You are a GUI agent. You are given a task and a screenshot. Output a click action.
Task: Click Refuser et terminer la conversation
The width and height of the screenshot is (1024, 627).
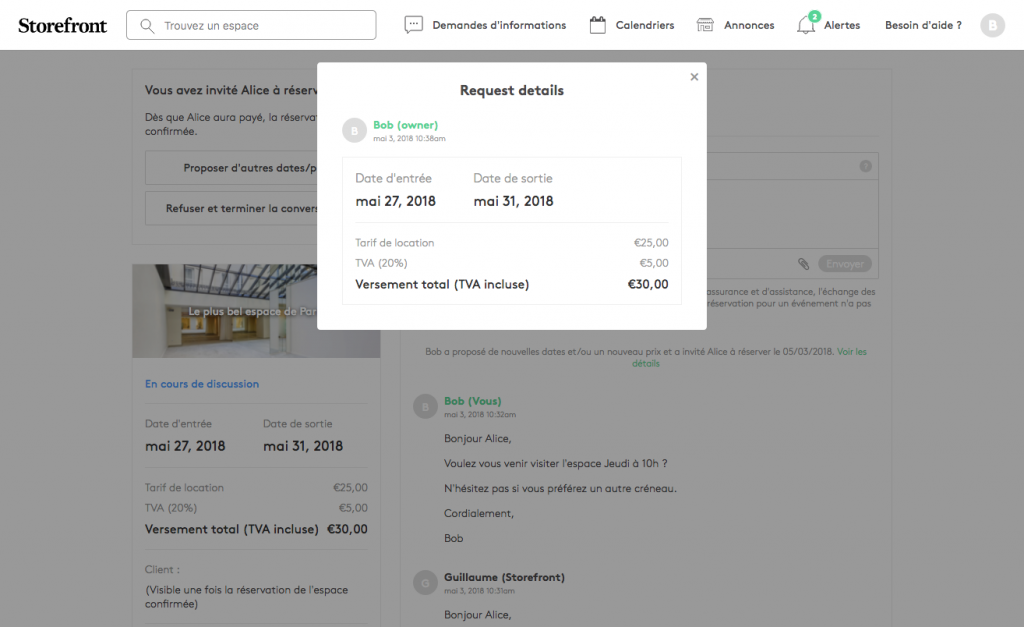point(232,209)
